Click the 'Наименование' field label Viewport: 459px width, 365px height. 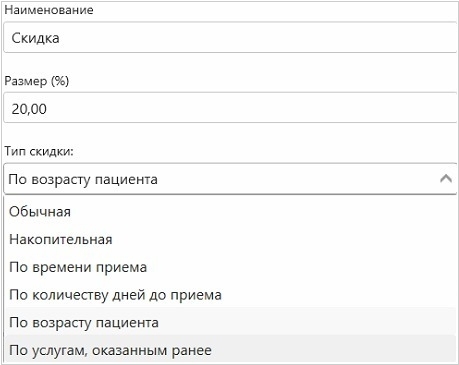[x=49, y=10]
